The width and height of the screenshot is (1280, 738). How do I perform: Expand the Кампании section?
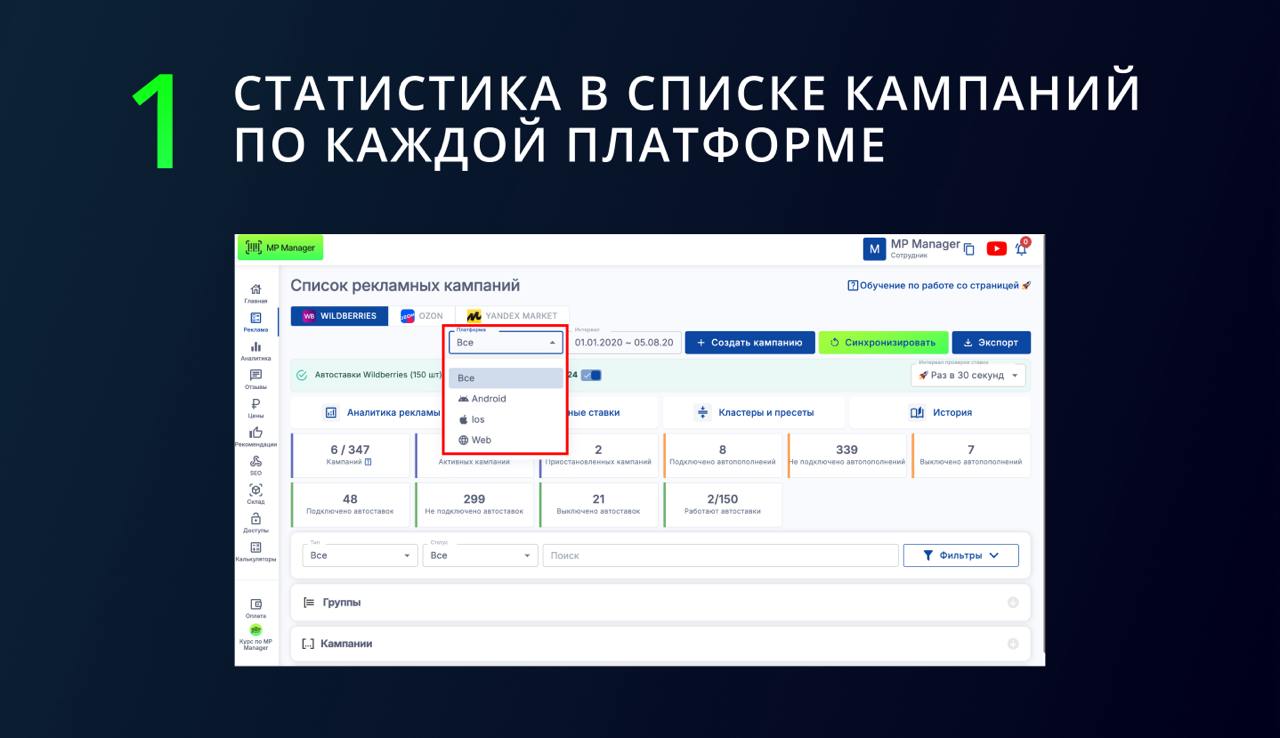pyautogui.click(x=660, y=644)
